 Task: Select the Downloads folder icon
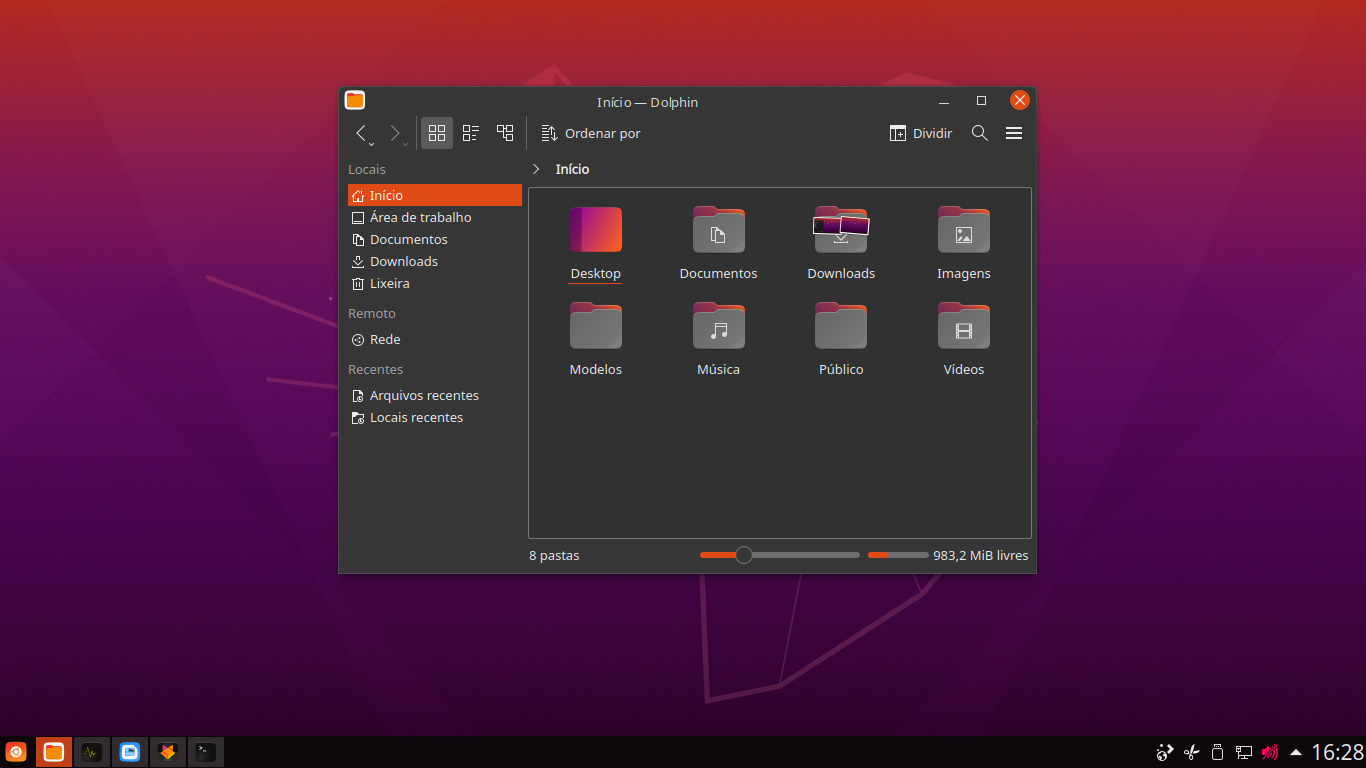tap(841, 231)
